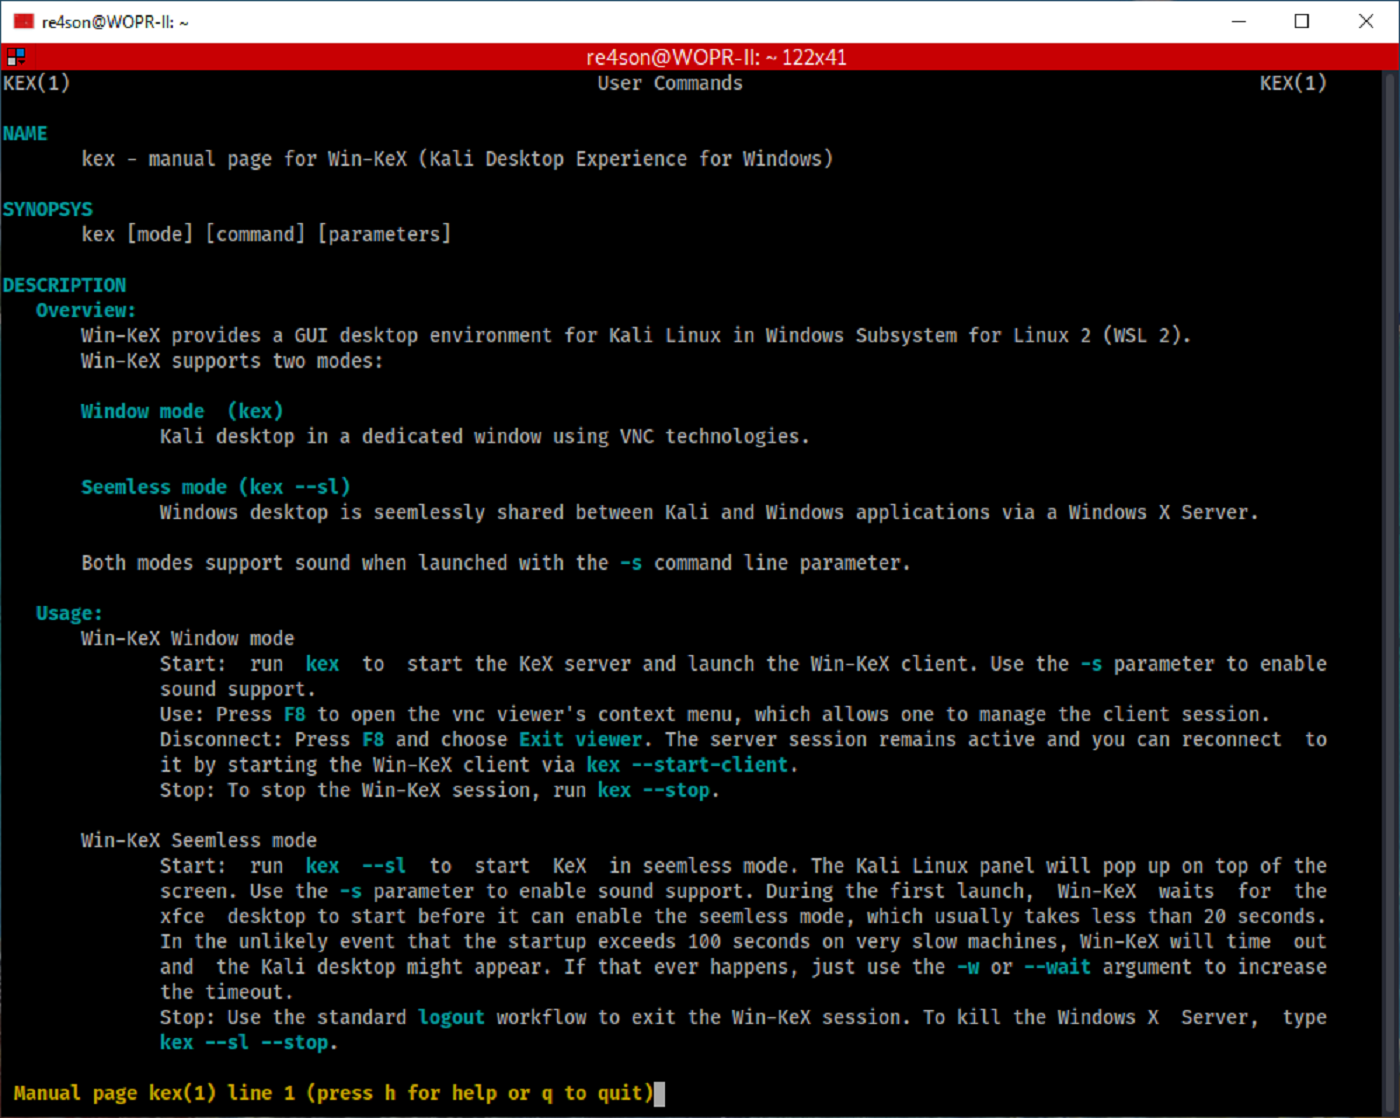The width and height of the screenshot is (1400, 1118).
Task: Click the cursor at the manual page prompt
Action: pyautogui.click(x=660, y=1093)
